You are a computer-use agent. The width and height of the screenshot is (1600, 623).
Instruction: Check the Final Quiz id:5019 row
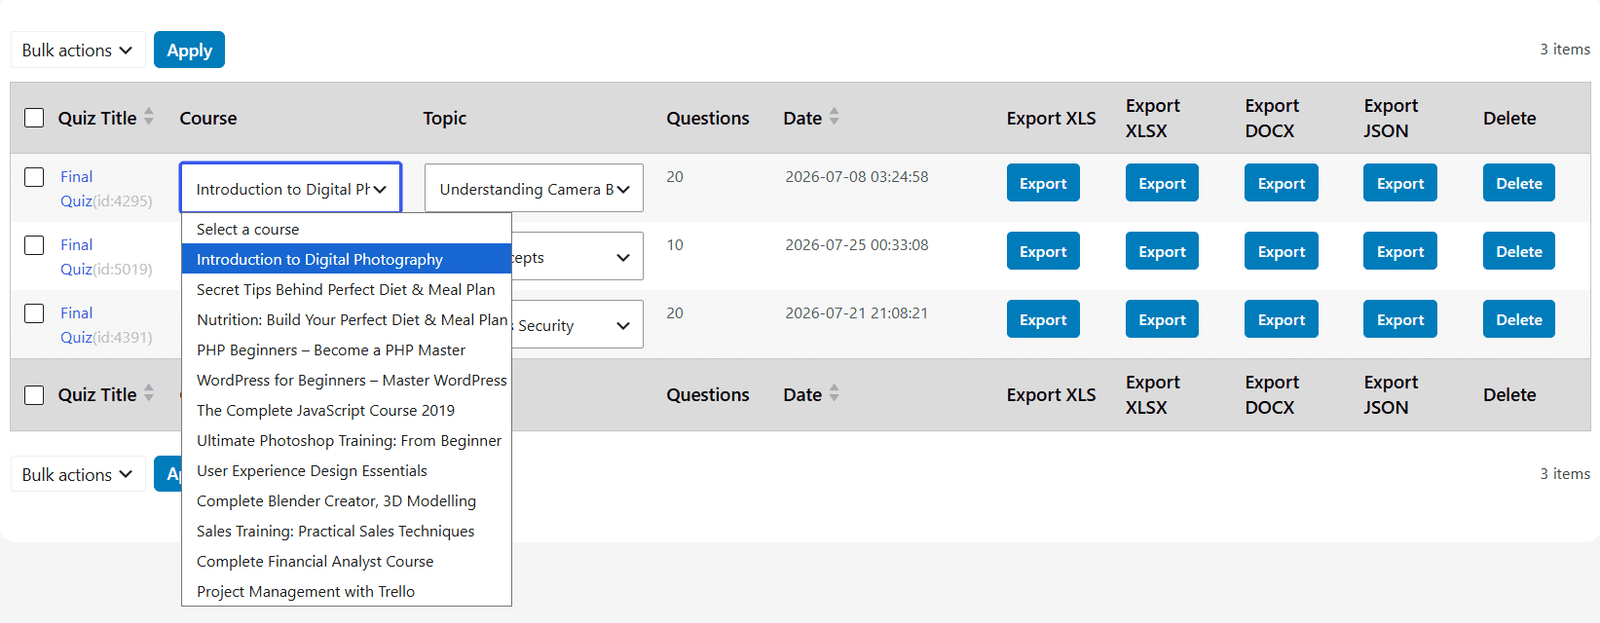click(x=34, y=245)
